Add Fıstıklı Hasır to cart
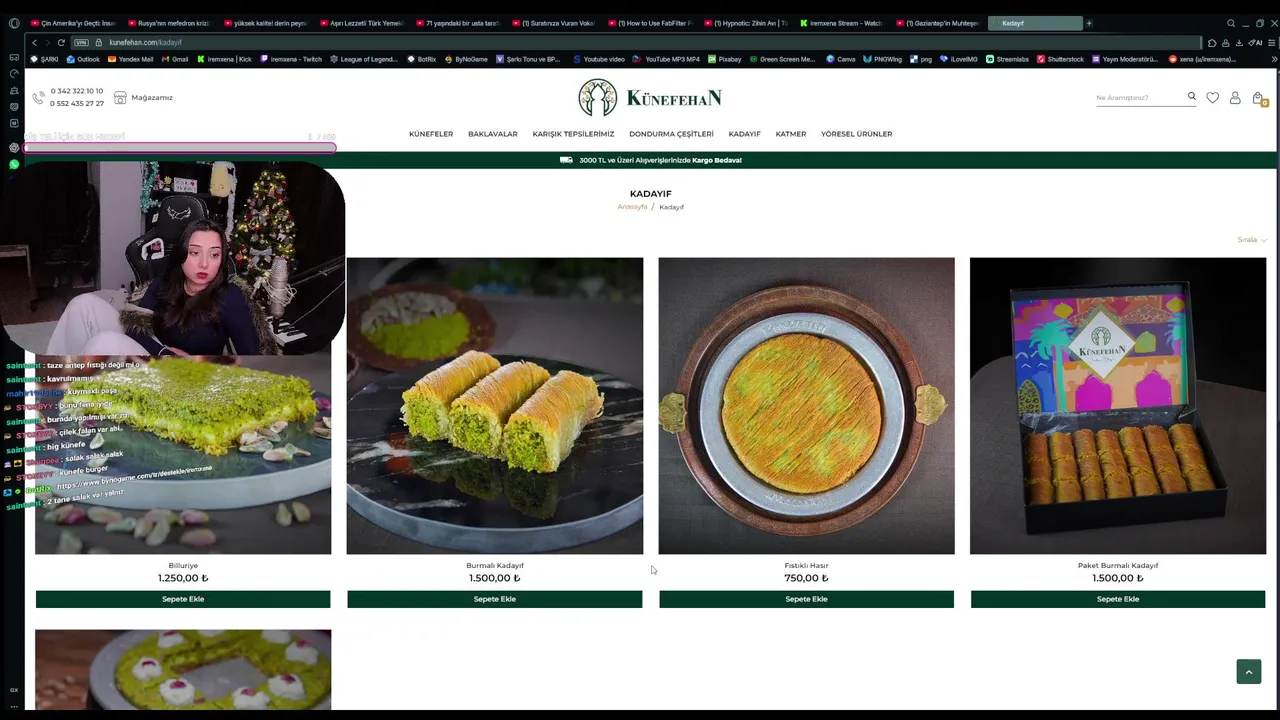This screenshot has width=1280, height=720. (x=806, y=599)
